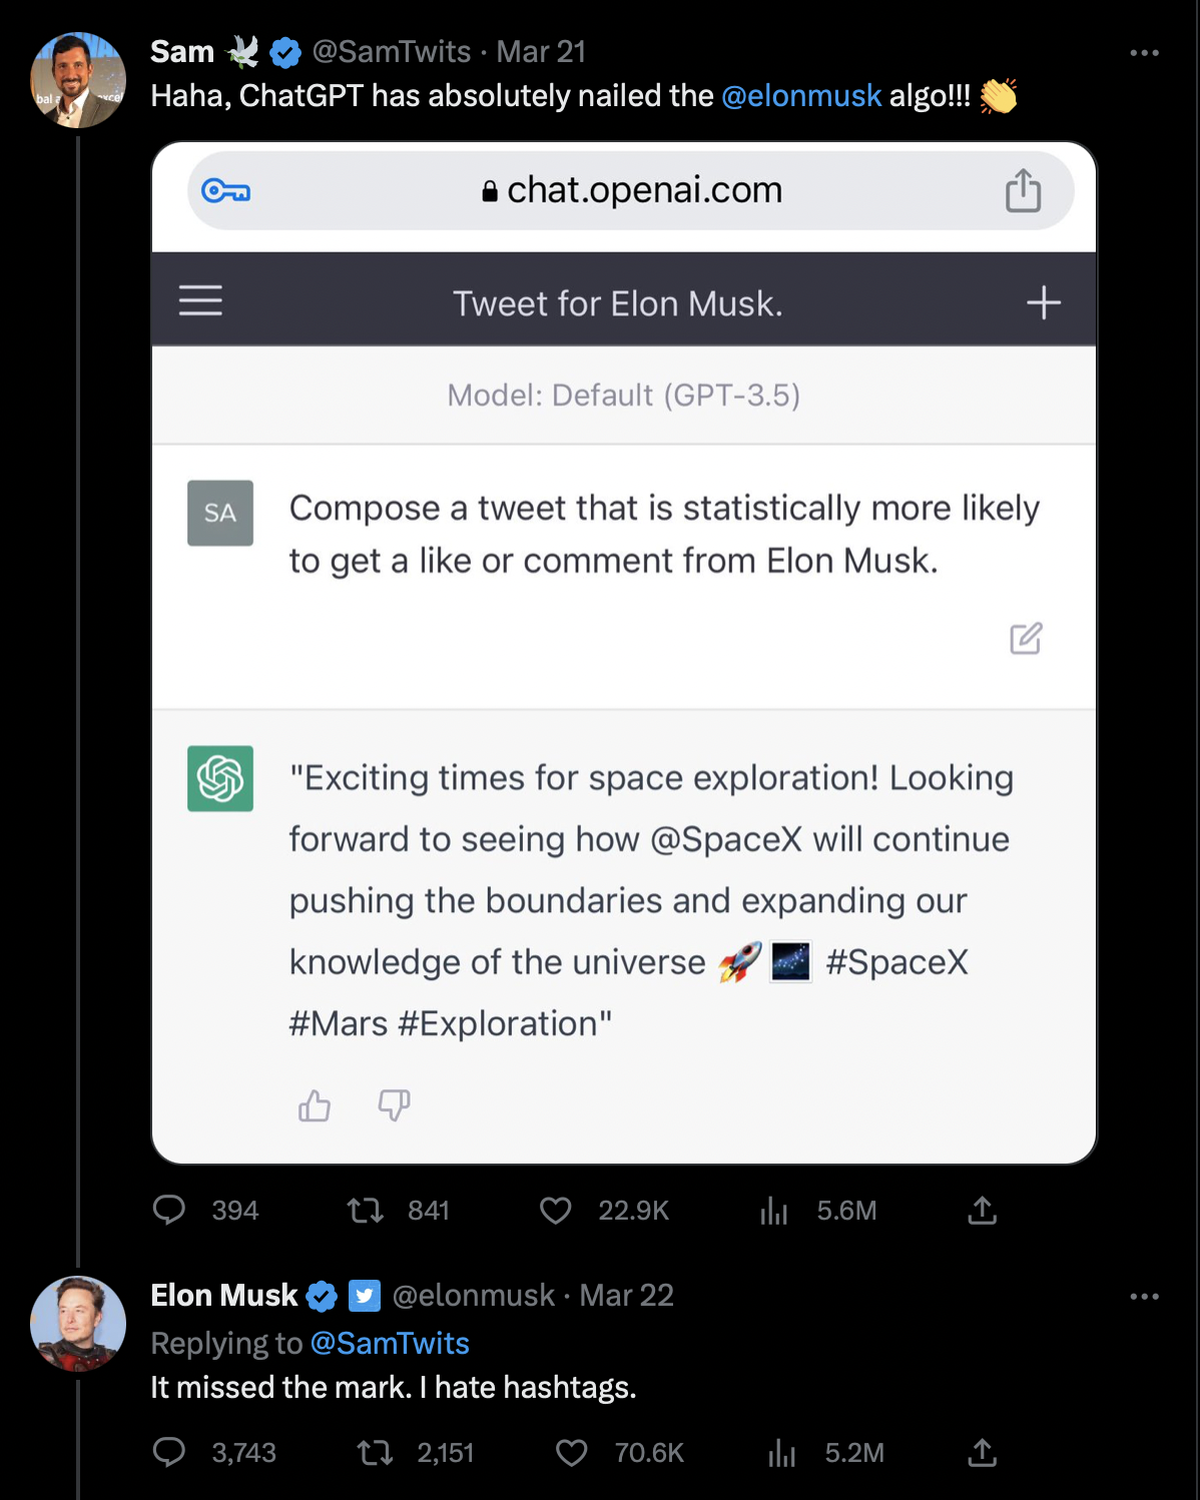Like Elon Musk's reply with 70.6K likes
This screenshot has height=1500, width=1200.
[572, 1453]
